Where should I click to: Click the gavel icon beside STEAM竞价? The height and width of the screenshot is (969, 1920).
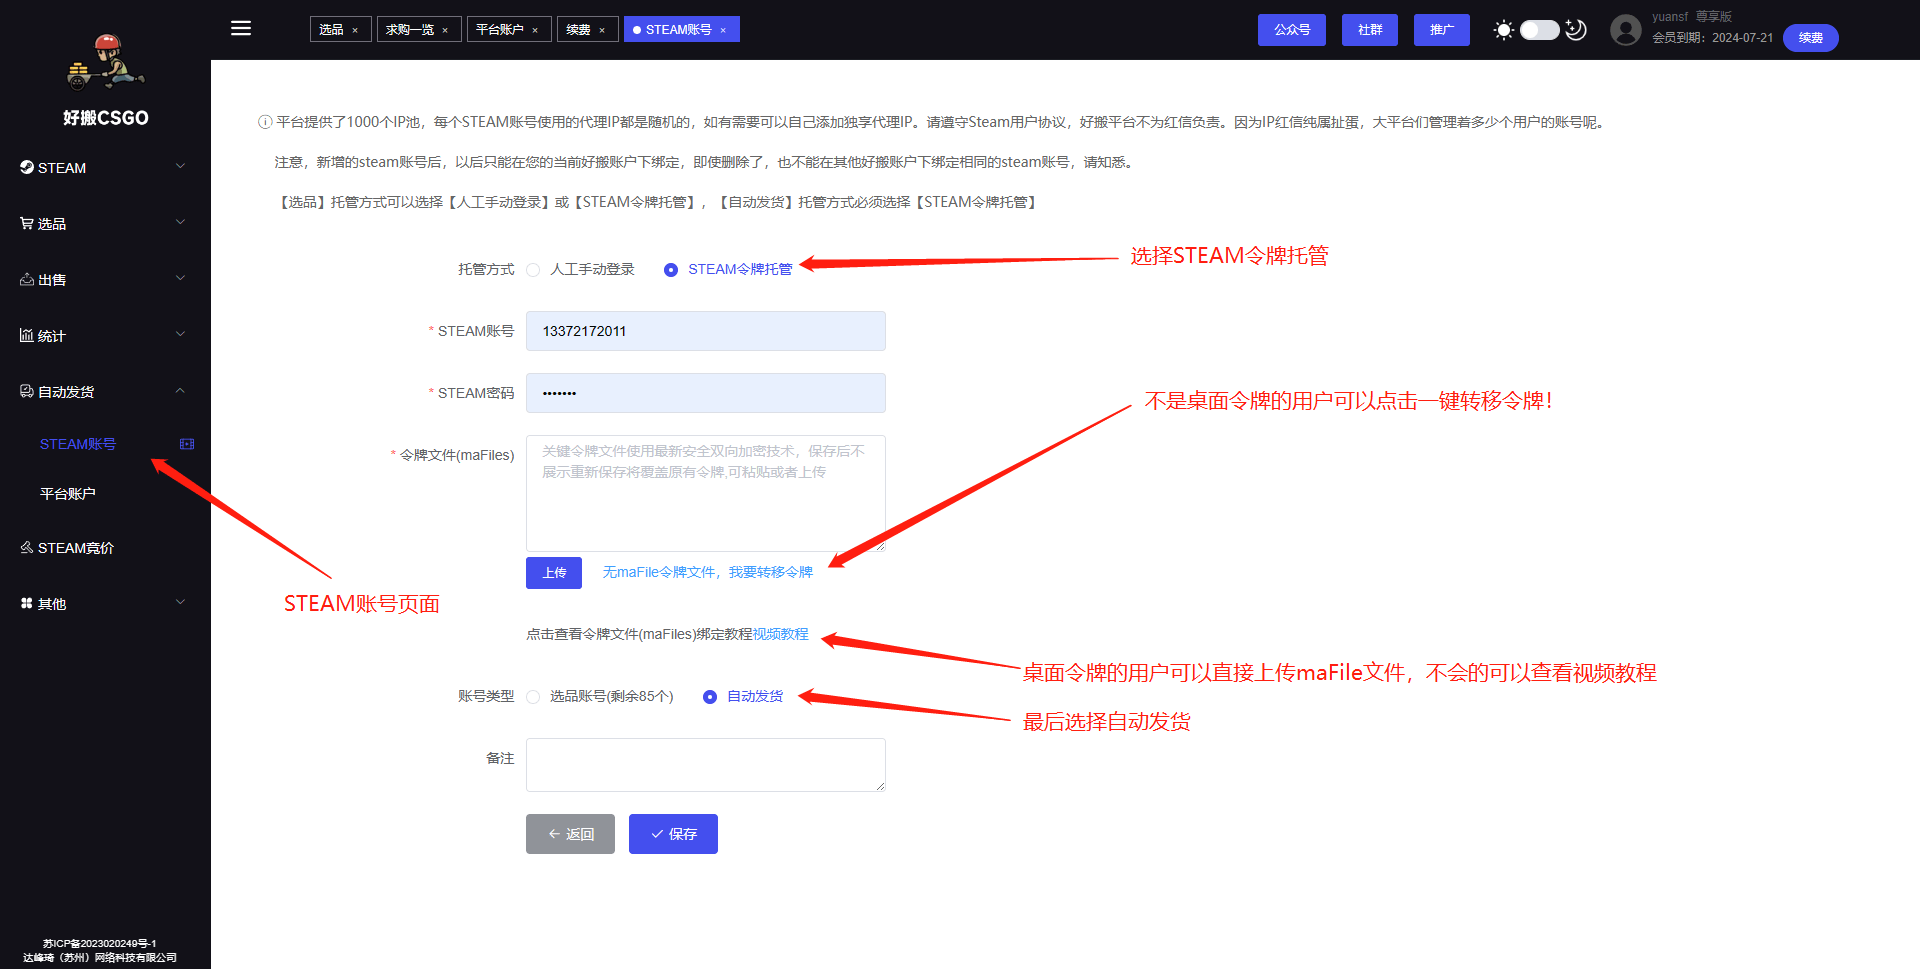point(27,547)
